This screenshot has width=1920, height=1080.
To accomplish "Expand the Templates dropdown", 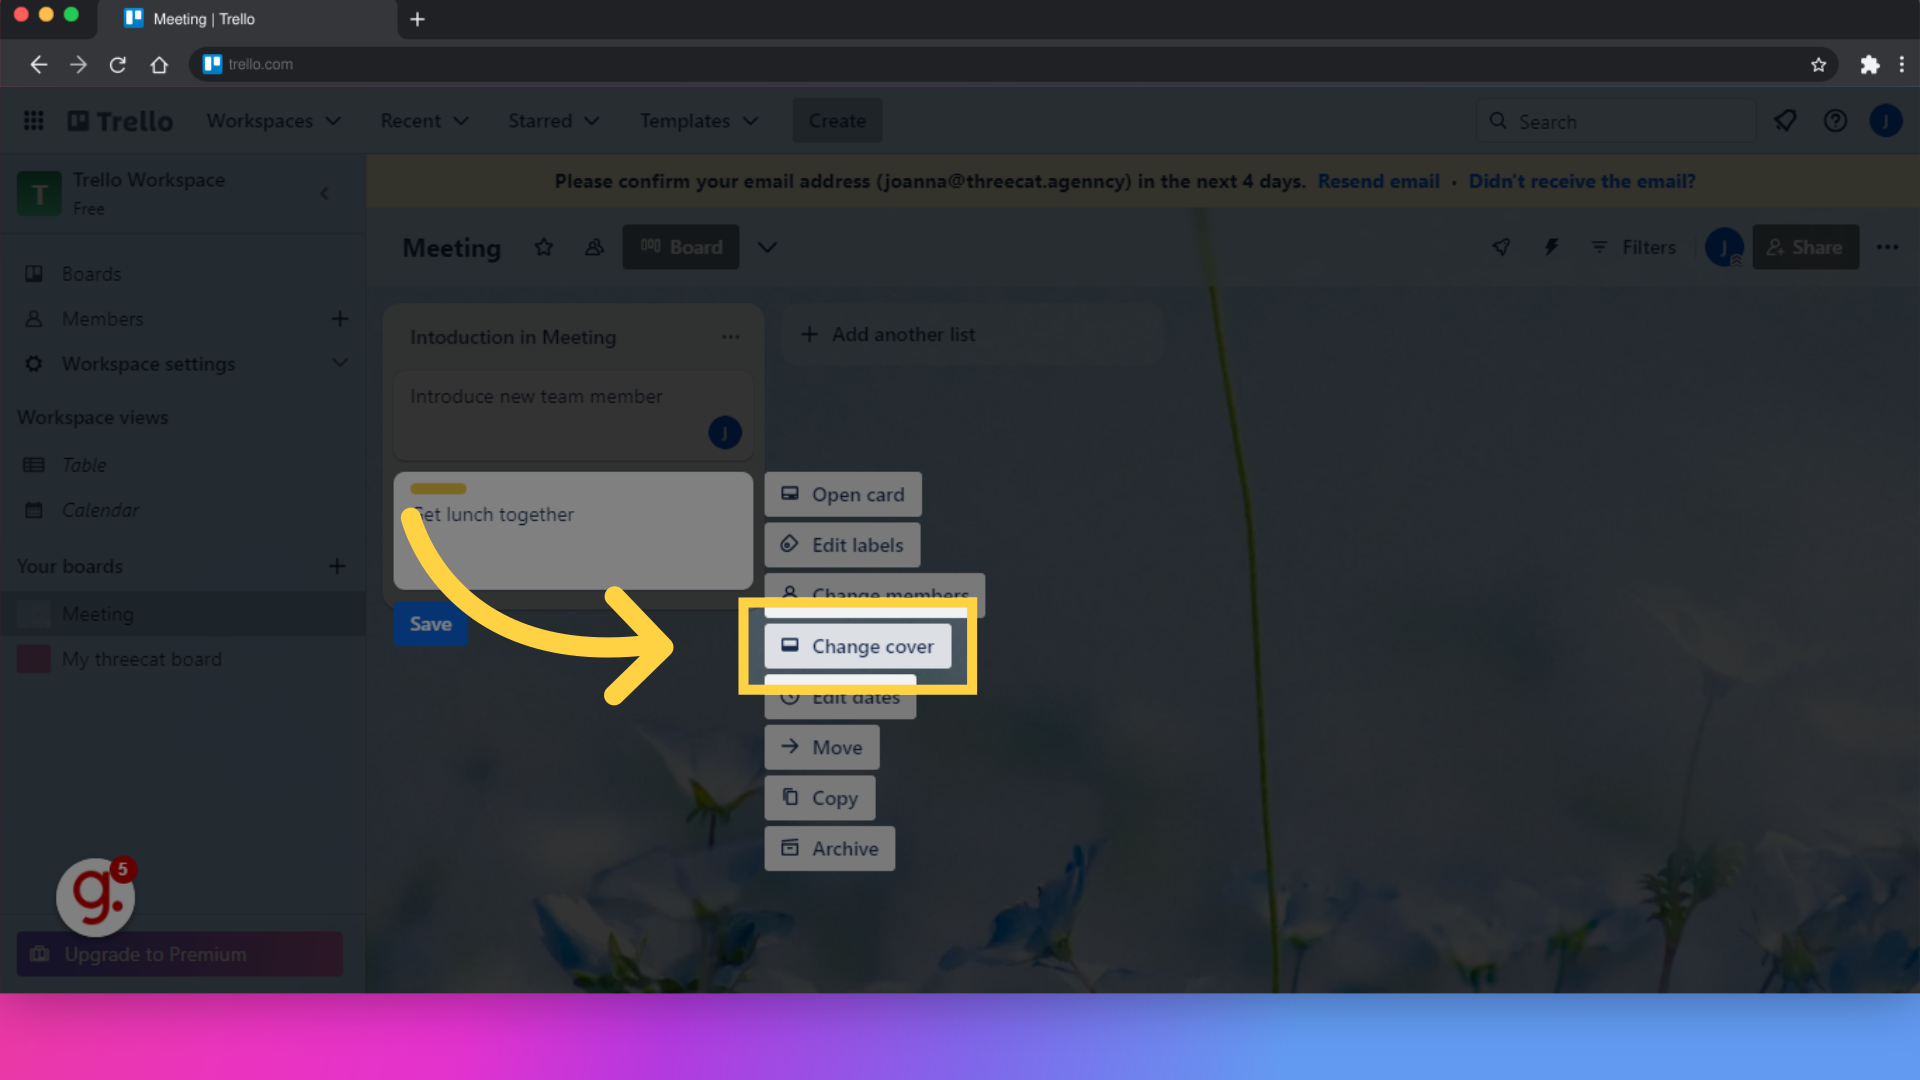I will point(699,121).
